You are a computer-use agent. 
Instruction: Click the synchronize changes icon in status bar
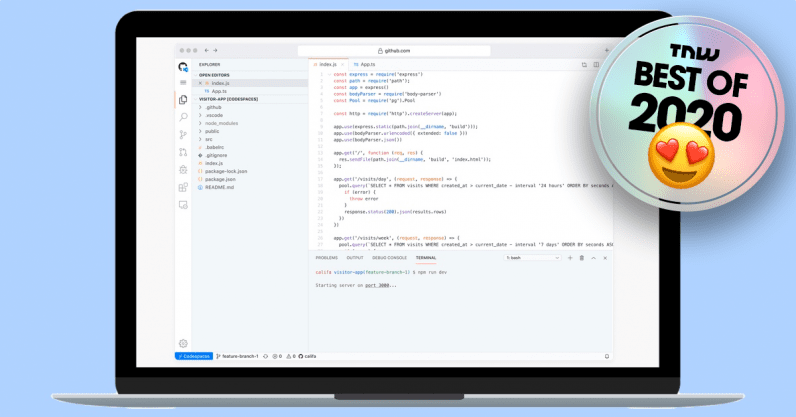(x=265, y=356)
